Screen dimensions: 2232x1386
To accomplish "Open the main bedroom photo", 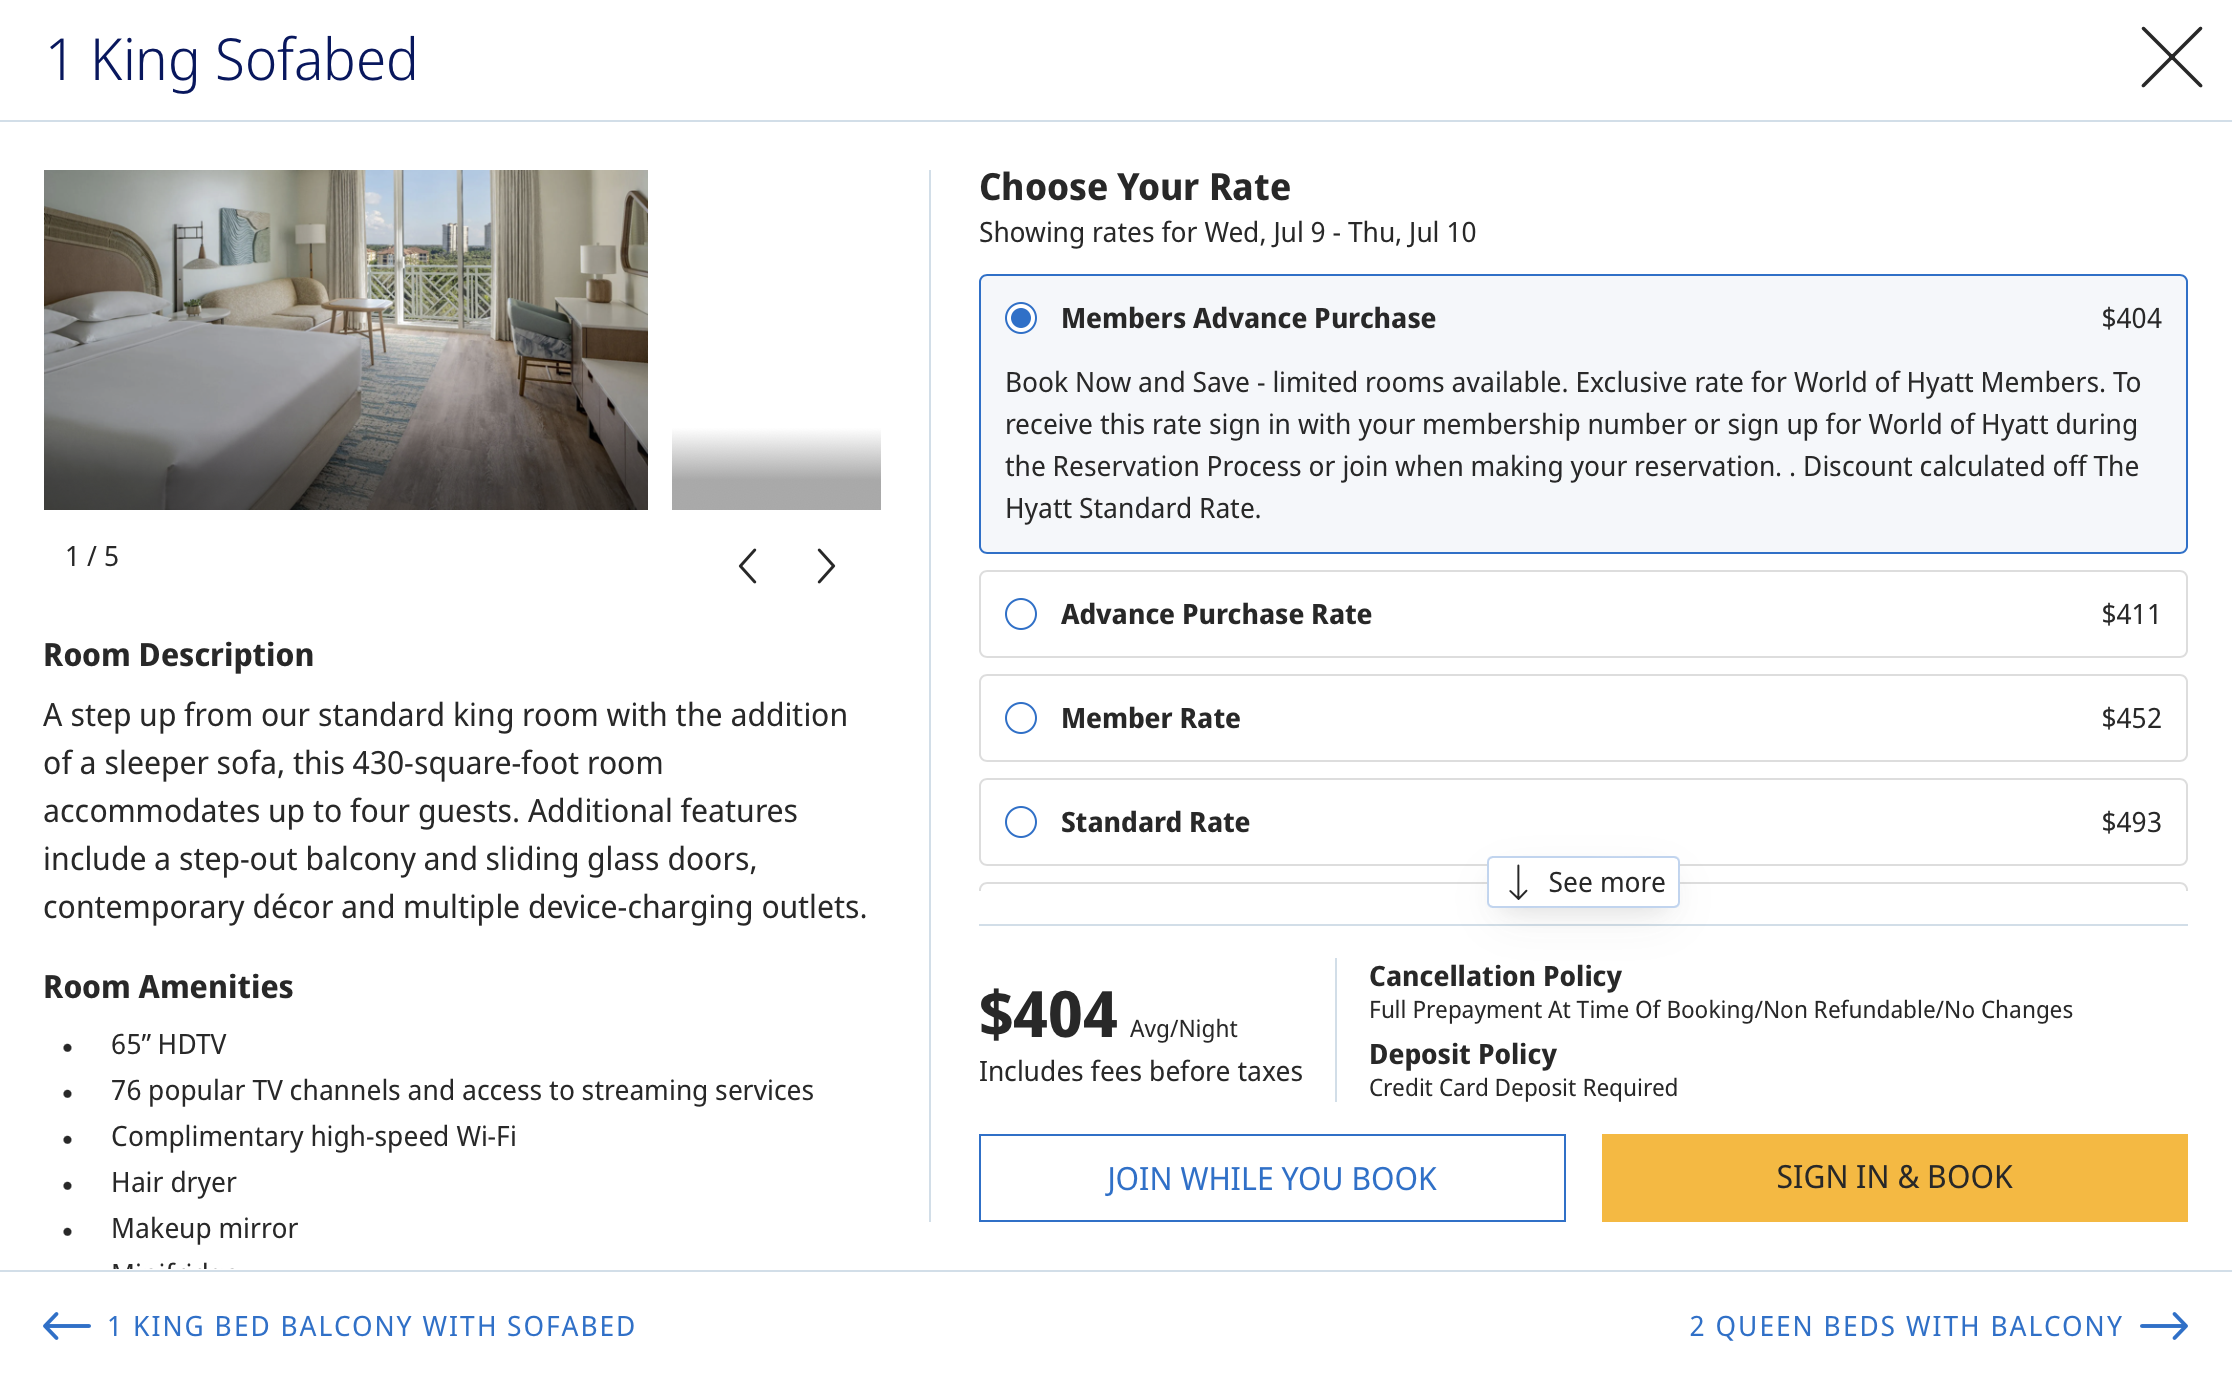I will point(345,340).
